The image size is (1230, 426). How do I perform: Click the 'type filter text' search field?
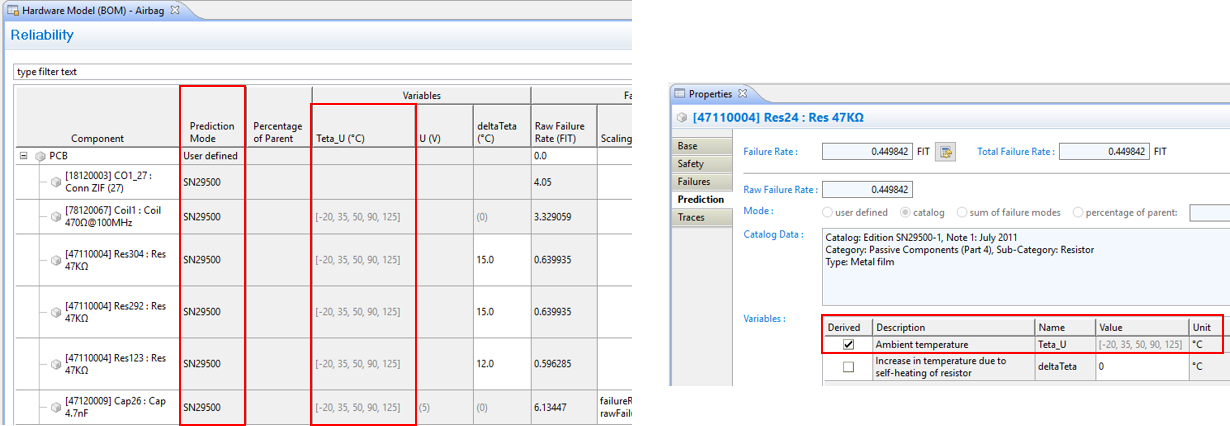320,72
